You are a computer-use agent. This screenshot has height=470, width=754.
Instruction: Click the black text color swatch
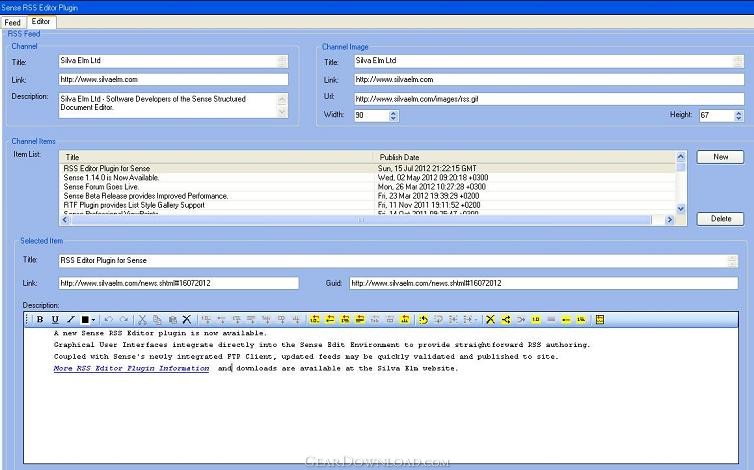85,319
